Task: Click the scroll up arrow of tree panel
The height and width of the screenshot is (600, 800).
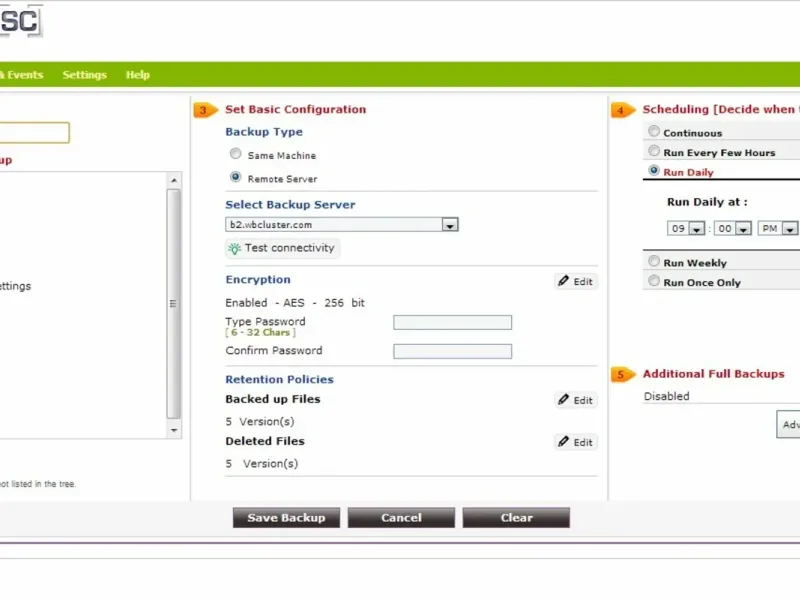Action: coord(174,180)
